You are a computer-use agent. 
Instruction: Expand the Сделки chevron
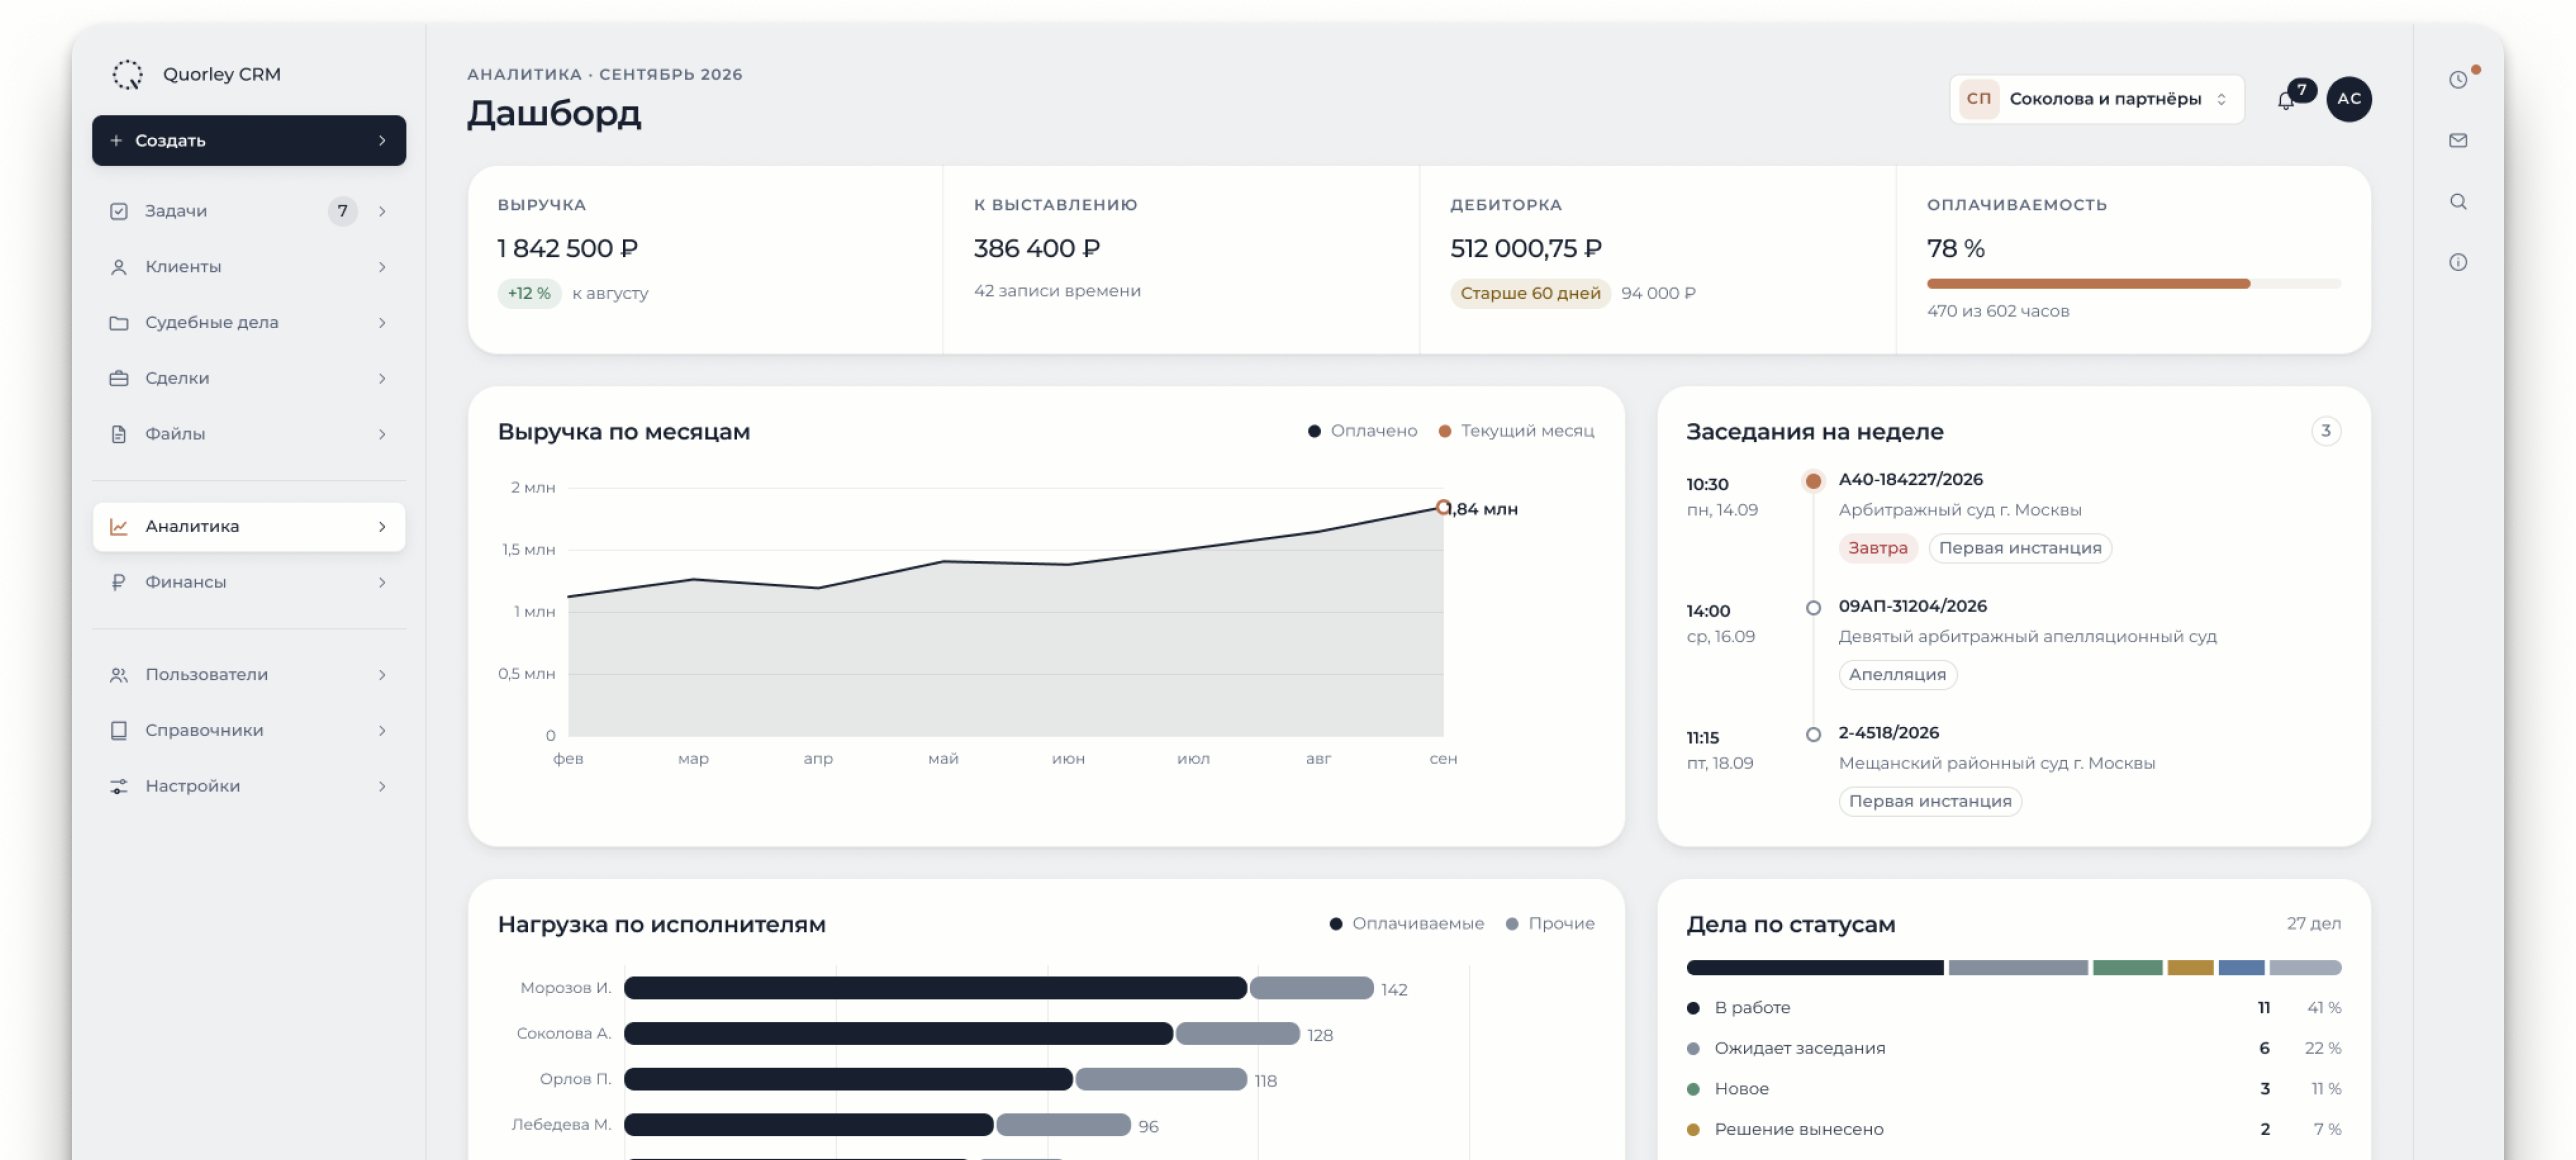382,379
